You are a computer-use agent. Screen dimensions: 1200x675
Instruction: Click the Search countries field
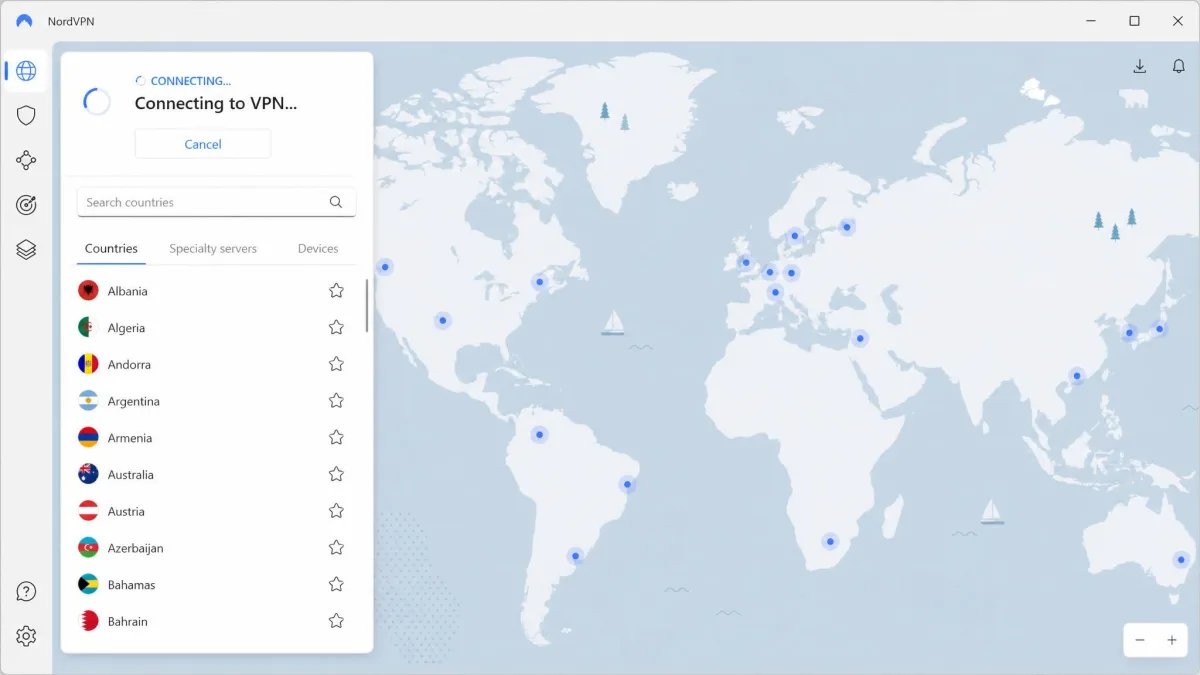pos(216,202)
